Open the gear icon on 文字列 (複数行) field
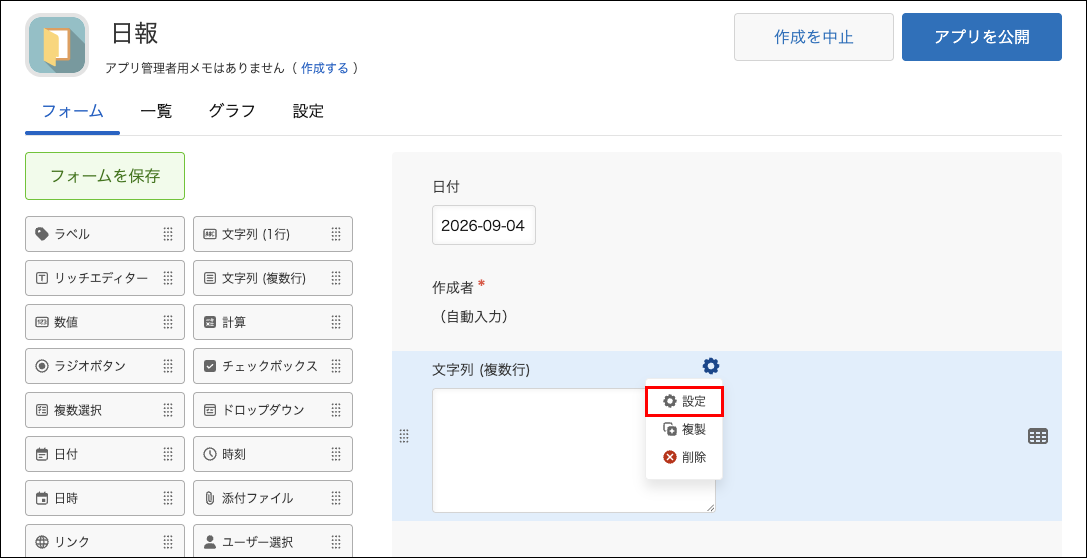 (x=711, y=366)
